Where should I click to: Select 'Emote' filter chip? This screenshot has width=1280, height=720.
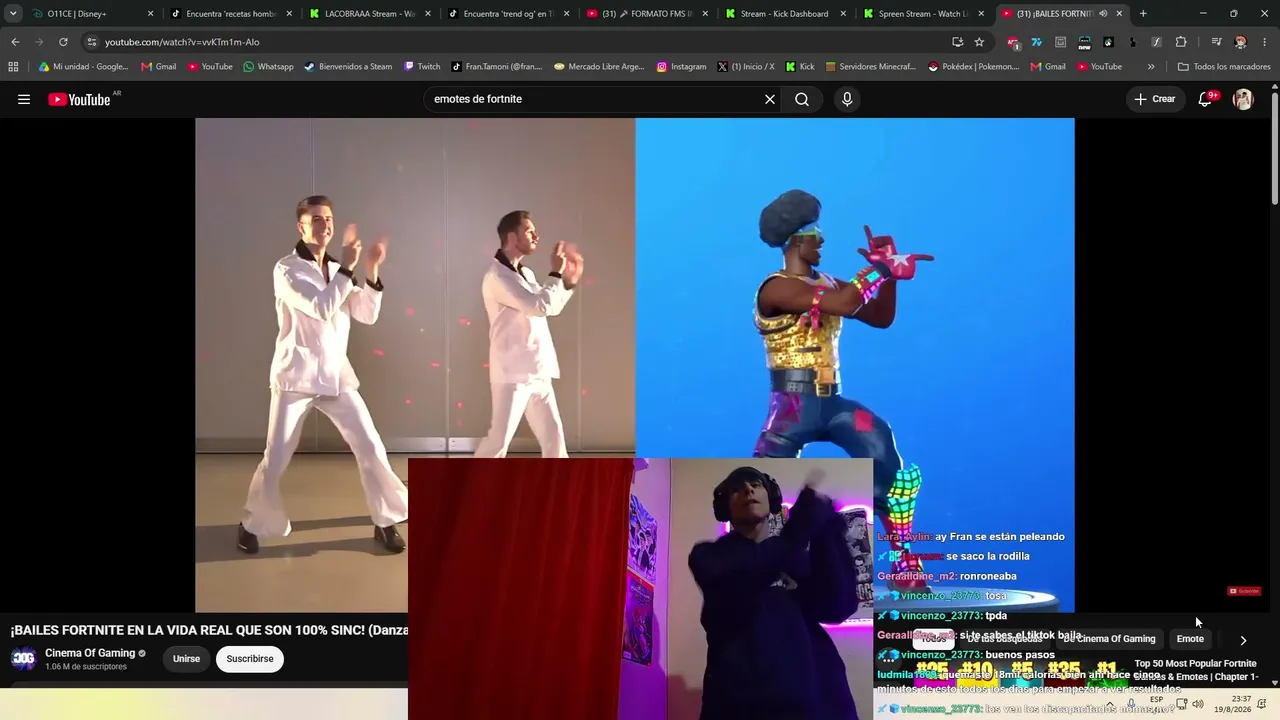click(1190, 639)
